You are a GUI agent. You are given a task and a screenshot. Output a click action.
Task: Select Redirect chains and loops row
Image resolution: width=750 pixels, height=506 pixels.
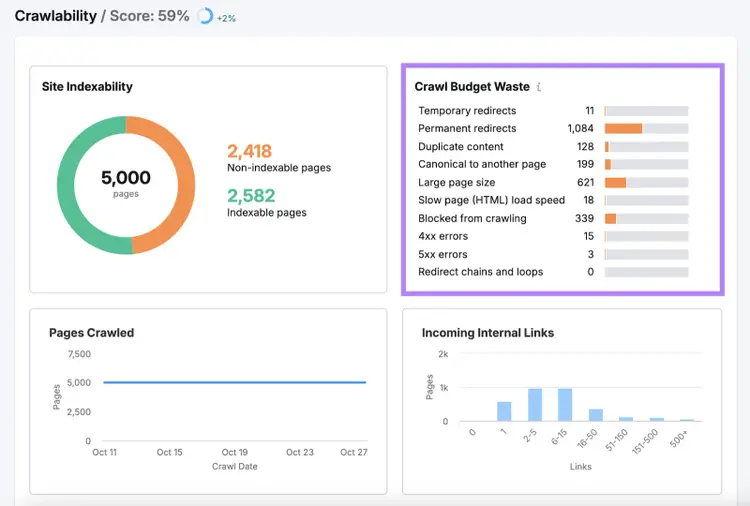553,272
